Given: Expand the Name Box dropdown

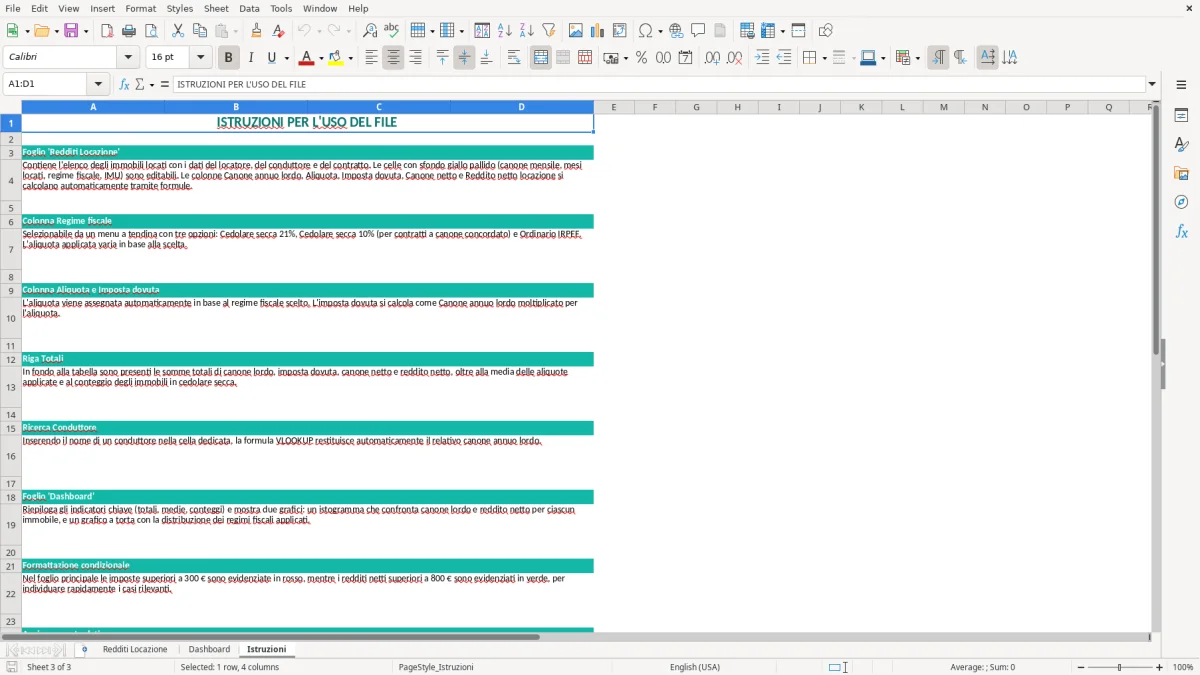Looking at the screenshot, I should (x=98, y=84).
